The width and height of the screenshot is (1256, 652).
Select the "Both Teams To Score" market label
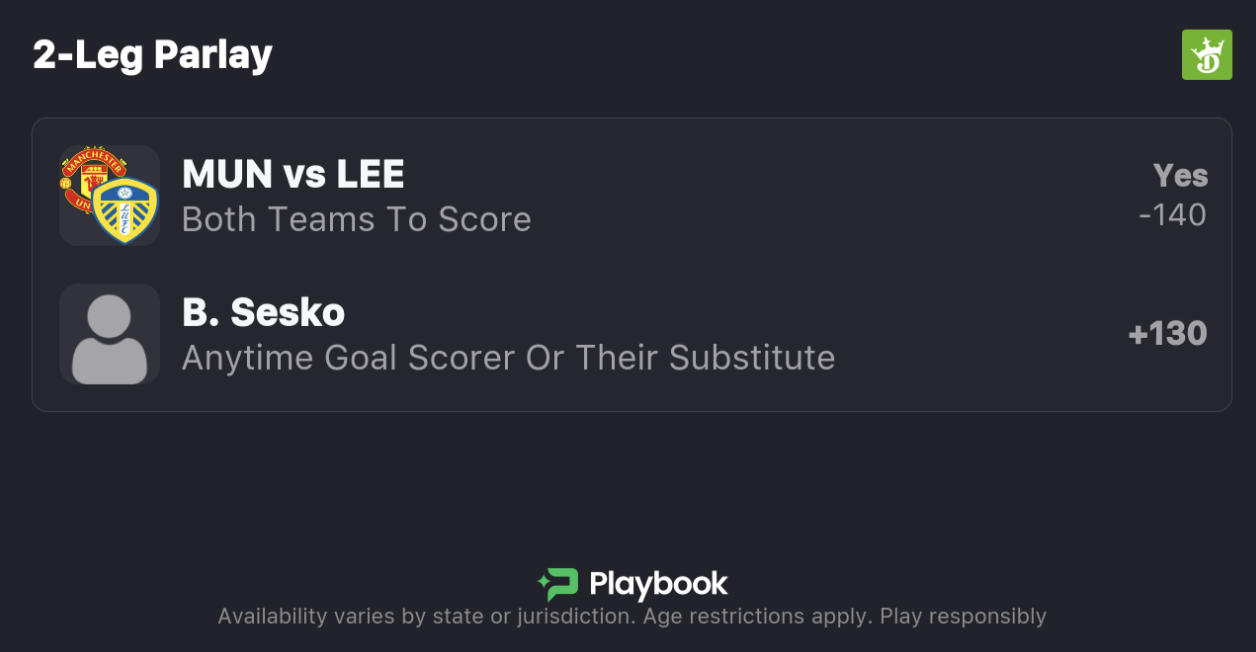[x=356, y=219]
